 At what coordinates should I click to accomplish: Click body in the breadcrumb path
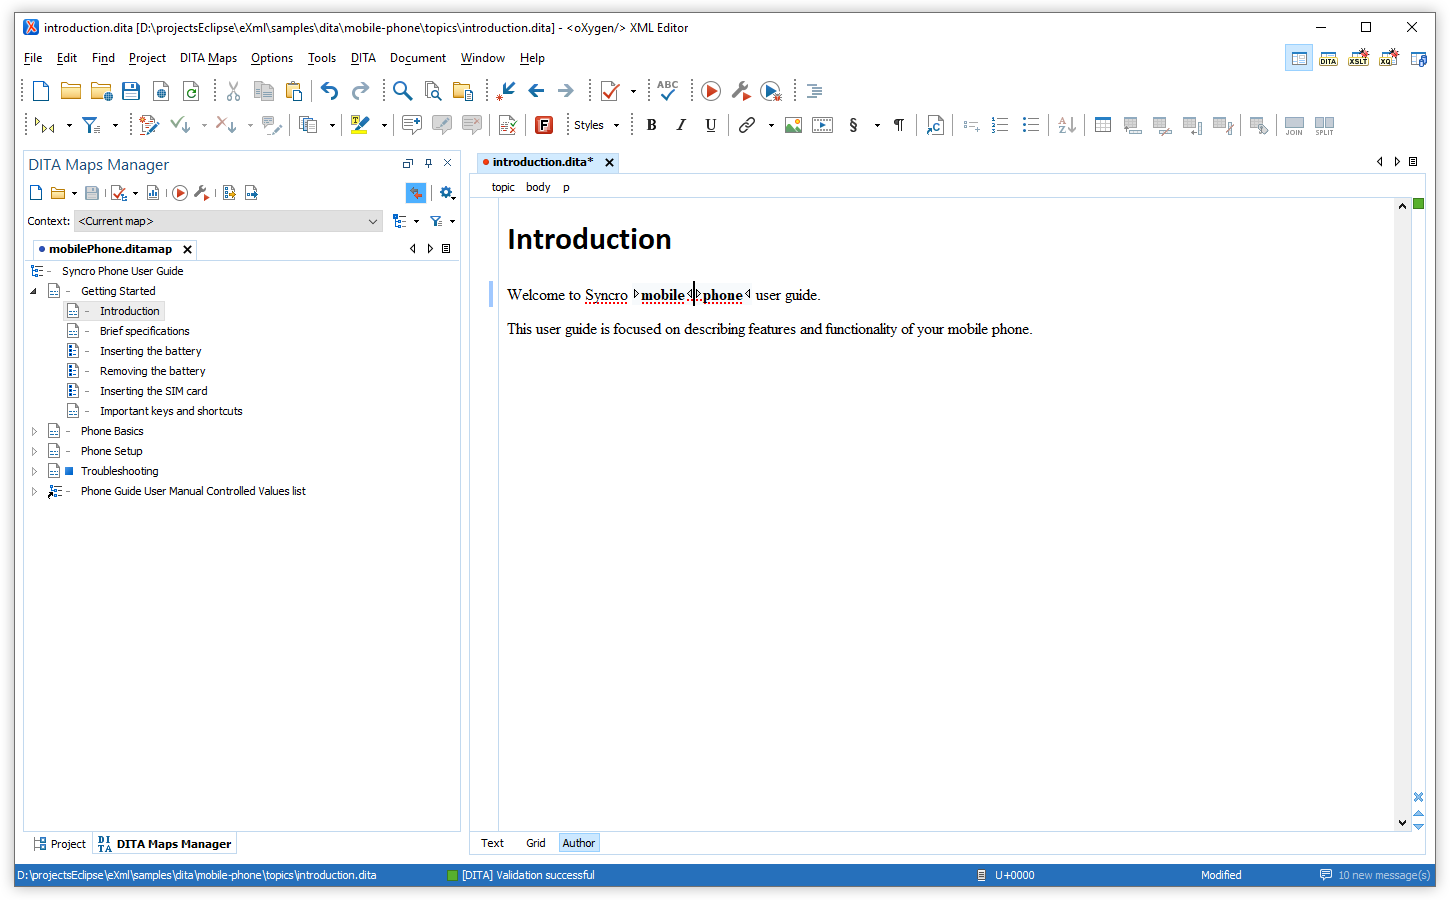[x=538, y=187]
